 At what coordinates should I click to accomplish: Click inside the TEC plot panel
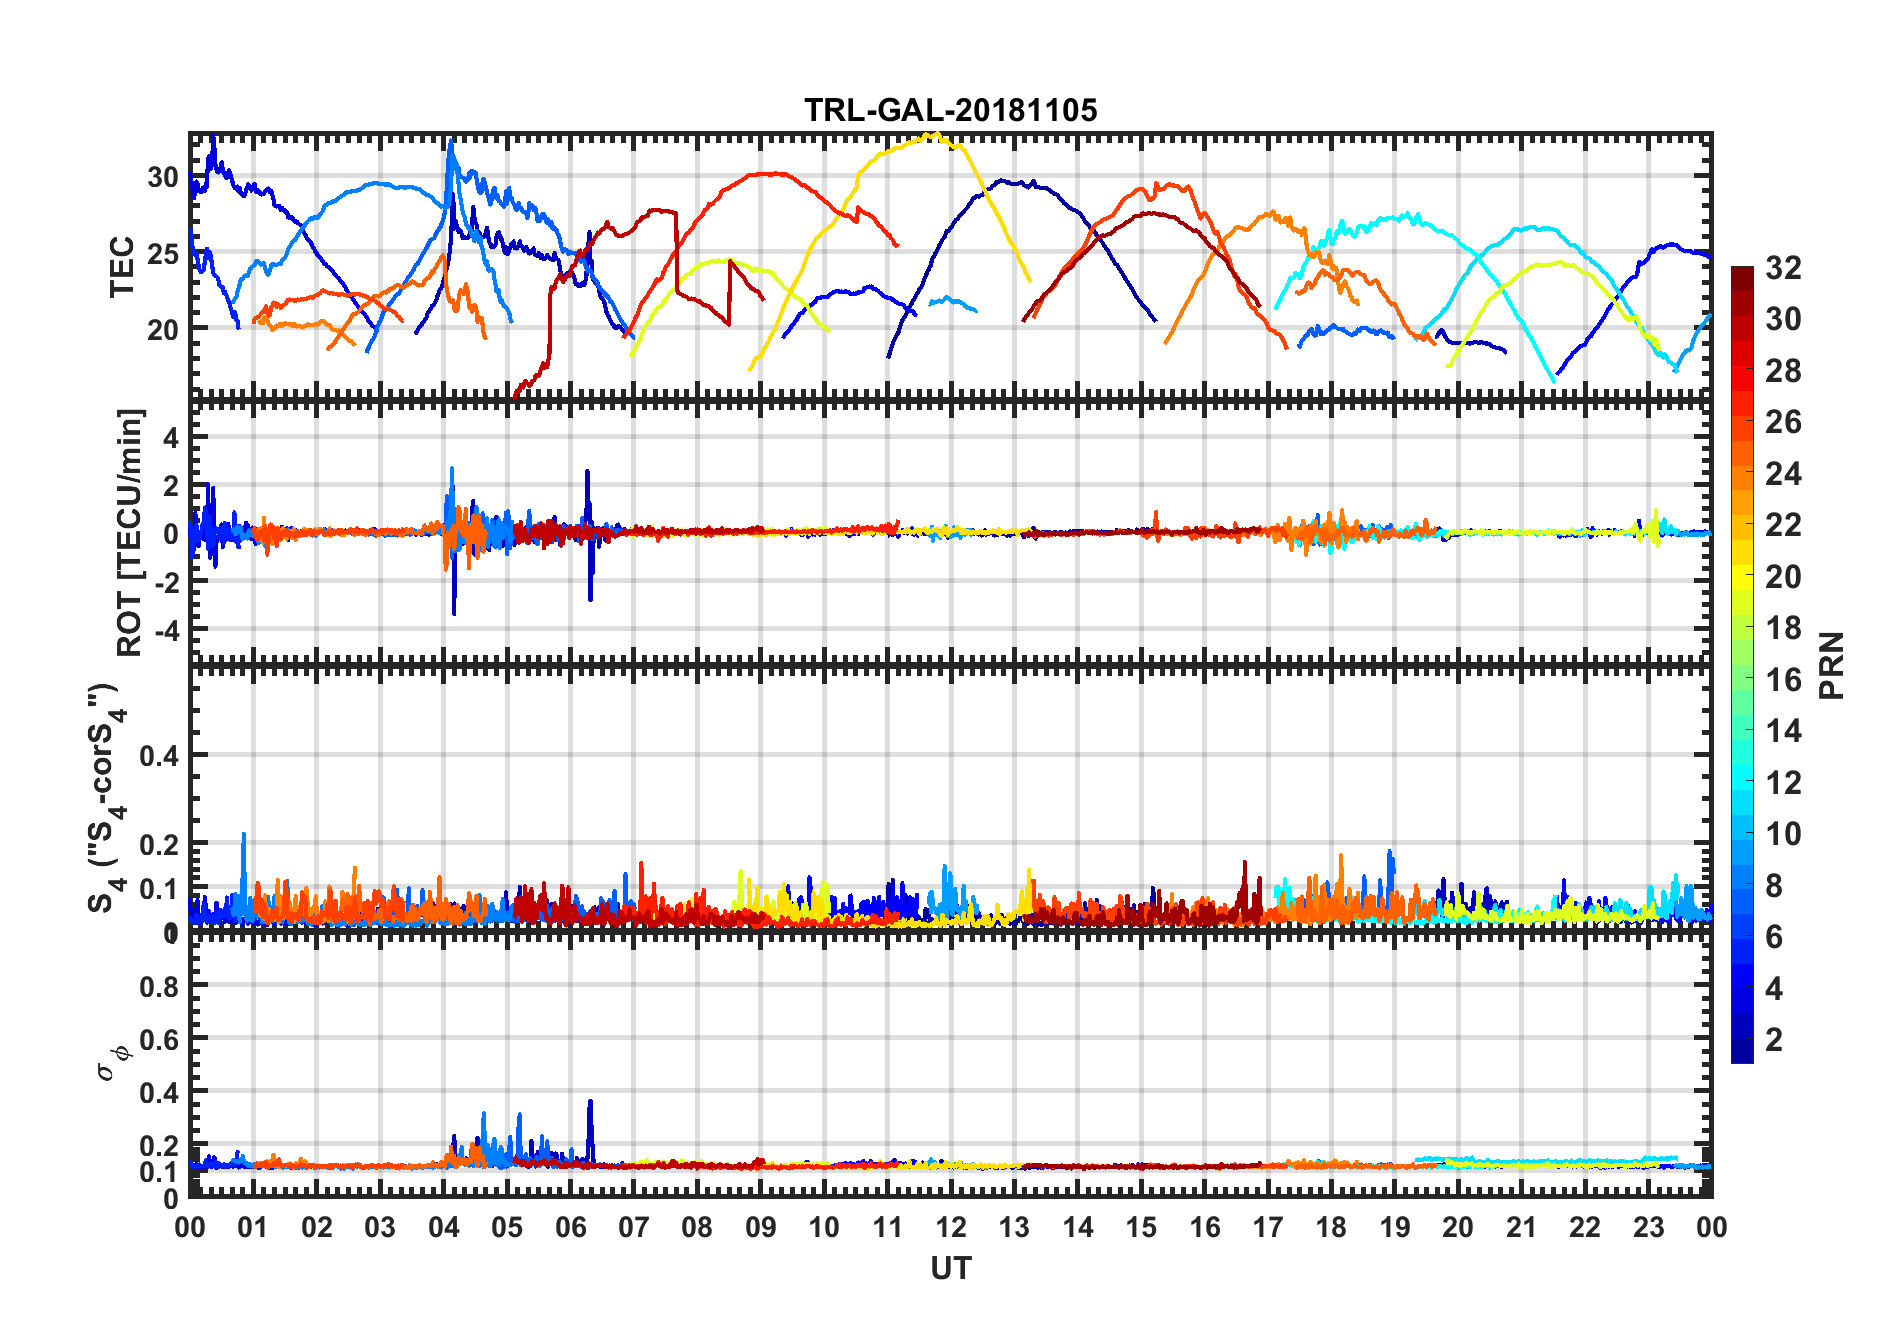(950, 265)
